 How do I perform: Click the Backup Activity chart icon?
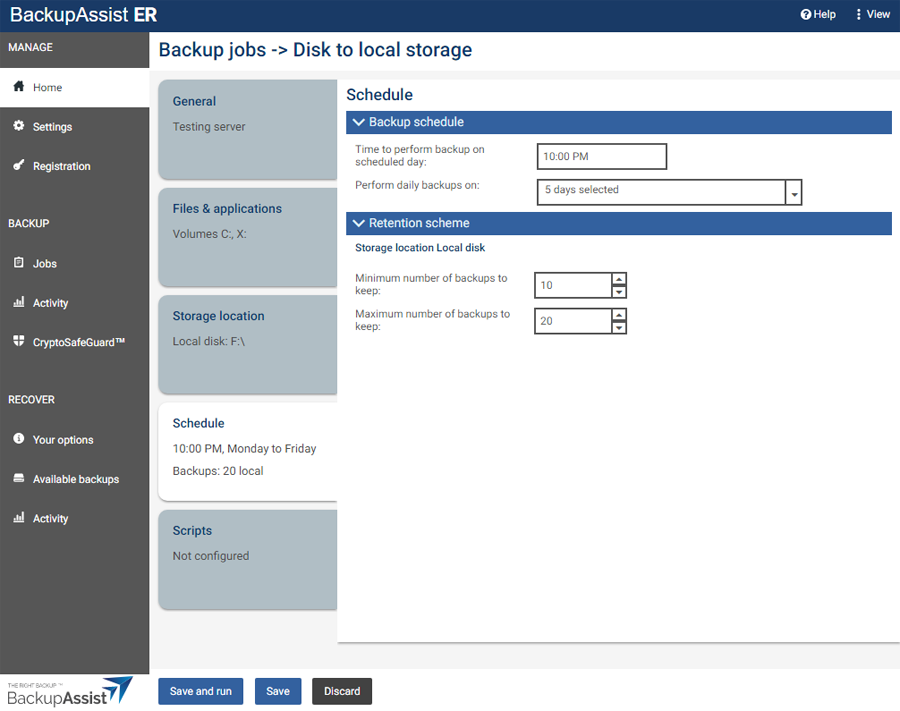coord(19,302)
